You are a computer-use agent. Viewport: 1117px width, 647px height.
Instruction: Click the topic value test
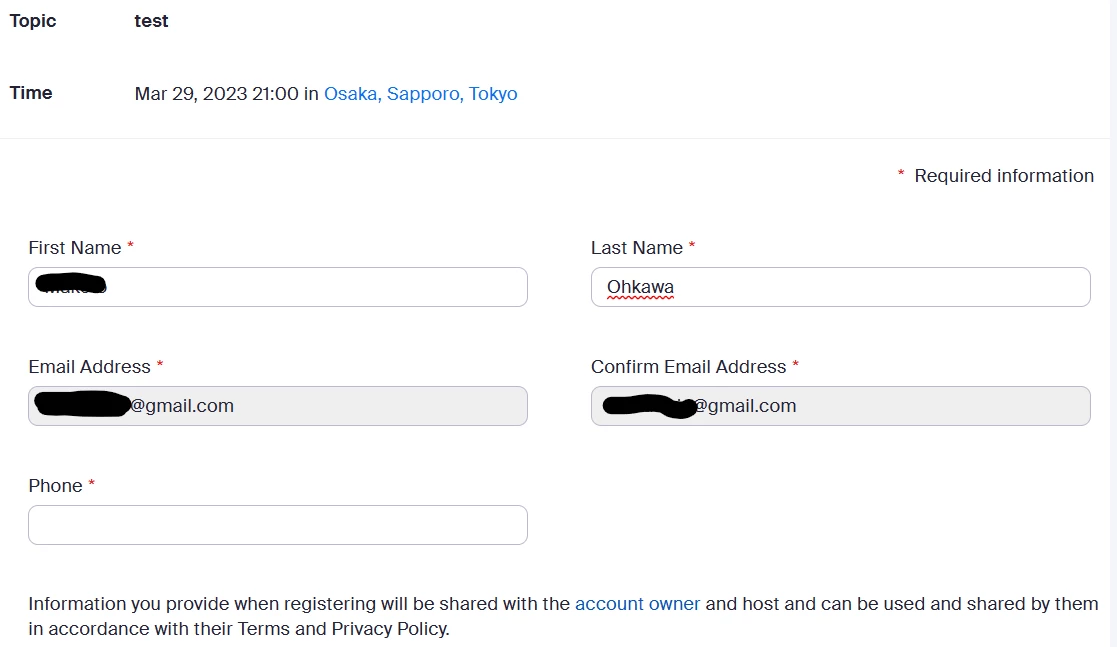[x=151, y=21]
